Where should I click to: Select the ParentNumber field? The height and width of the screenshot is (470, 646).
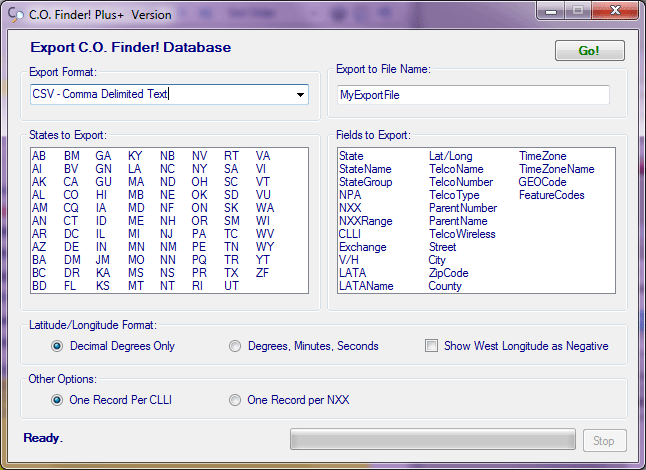pos(463,208)
